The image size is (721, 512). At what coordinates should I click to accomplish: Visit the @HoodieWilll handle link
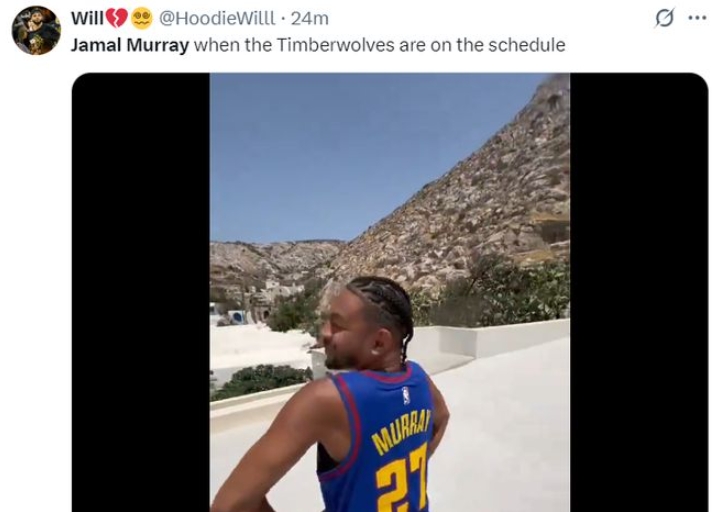click(x=217, y=18)
